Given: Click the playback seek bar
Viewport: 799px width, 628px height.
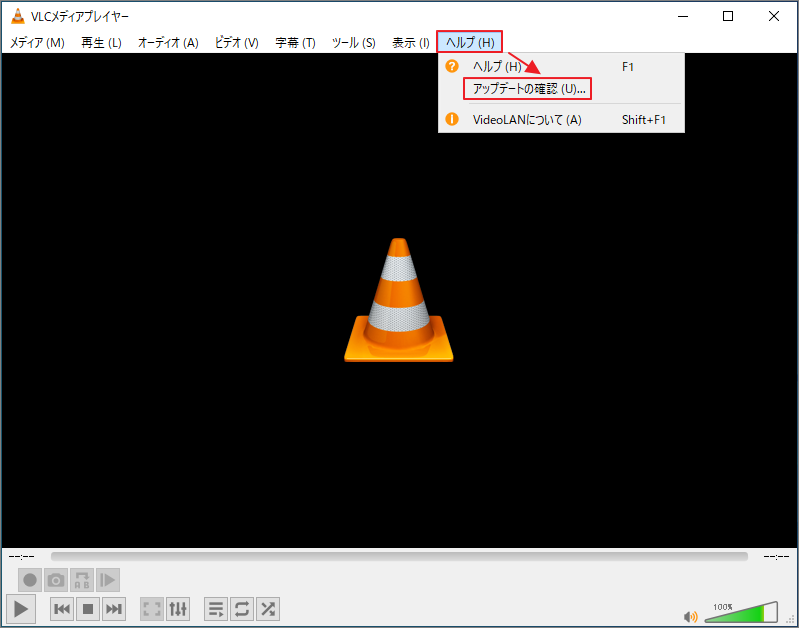Looking at the screenshot, I should pos(399,556).
